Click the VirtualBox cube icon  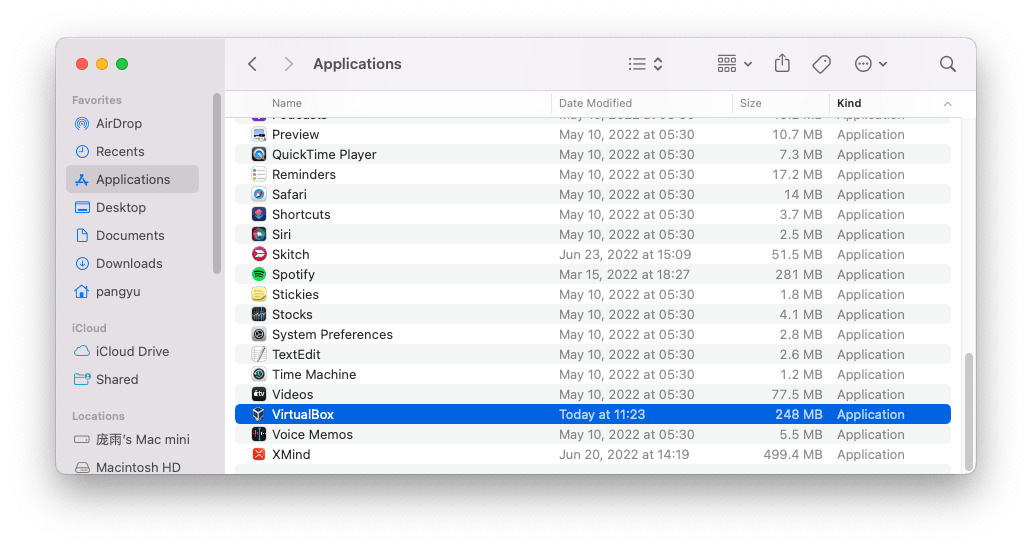click(259, 414)
